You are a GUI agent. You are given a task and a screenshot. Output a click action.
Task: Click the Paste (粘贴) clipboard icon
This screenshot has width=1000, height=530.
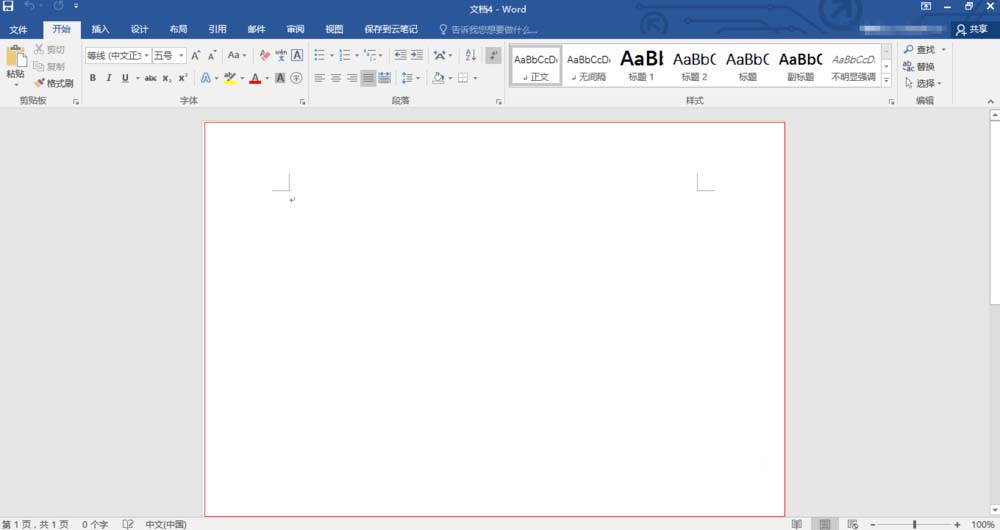coord(15,62)
